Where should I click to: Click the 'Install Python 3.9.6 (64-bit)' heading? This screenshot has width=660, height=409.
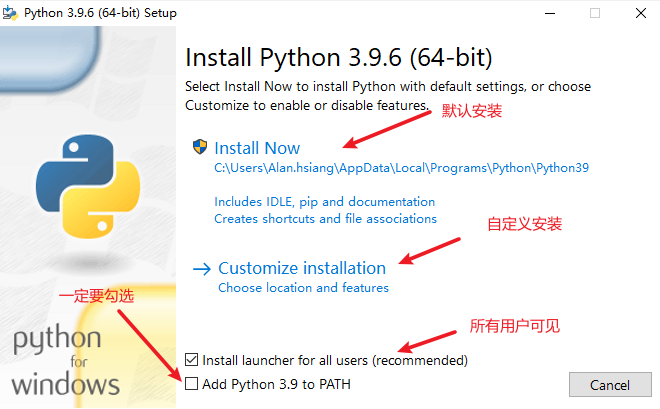tap(340, 55)
